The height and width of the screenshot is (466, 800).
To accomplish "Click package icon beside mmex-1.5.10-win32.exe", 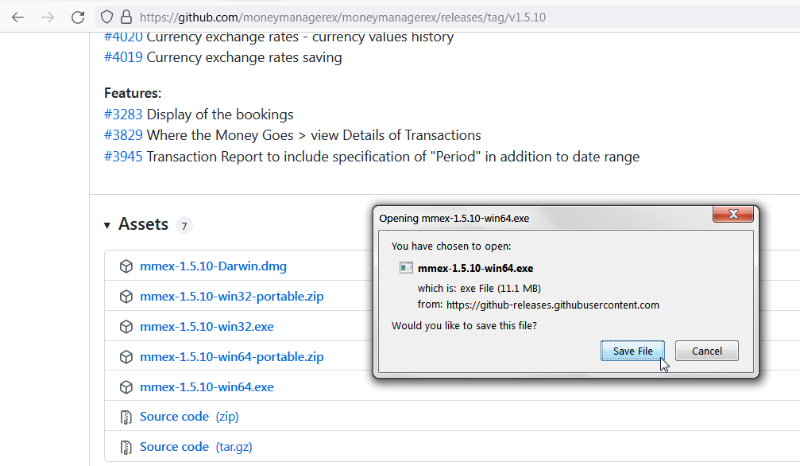I will [126, 327].
